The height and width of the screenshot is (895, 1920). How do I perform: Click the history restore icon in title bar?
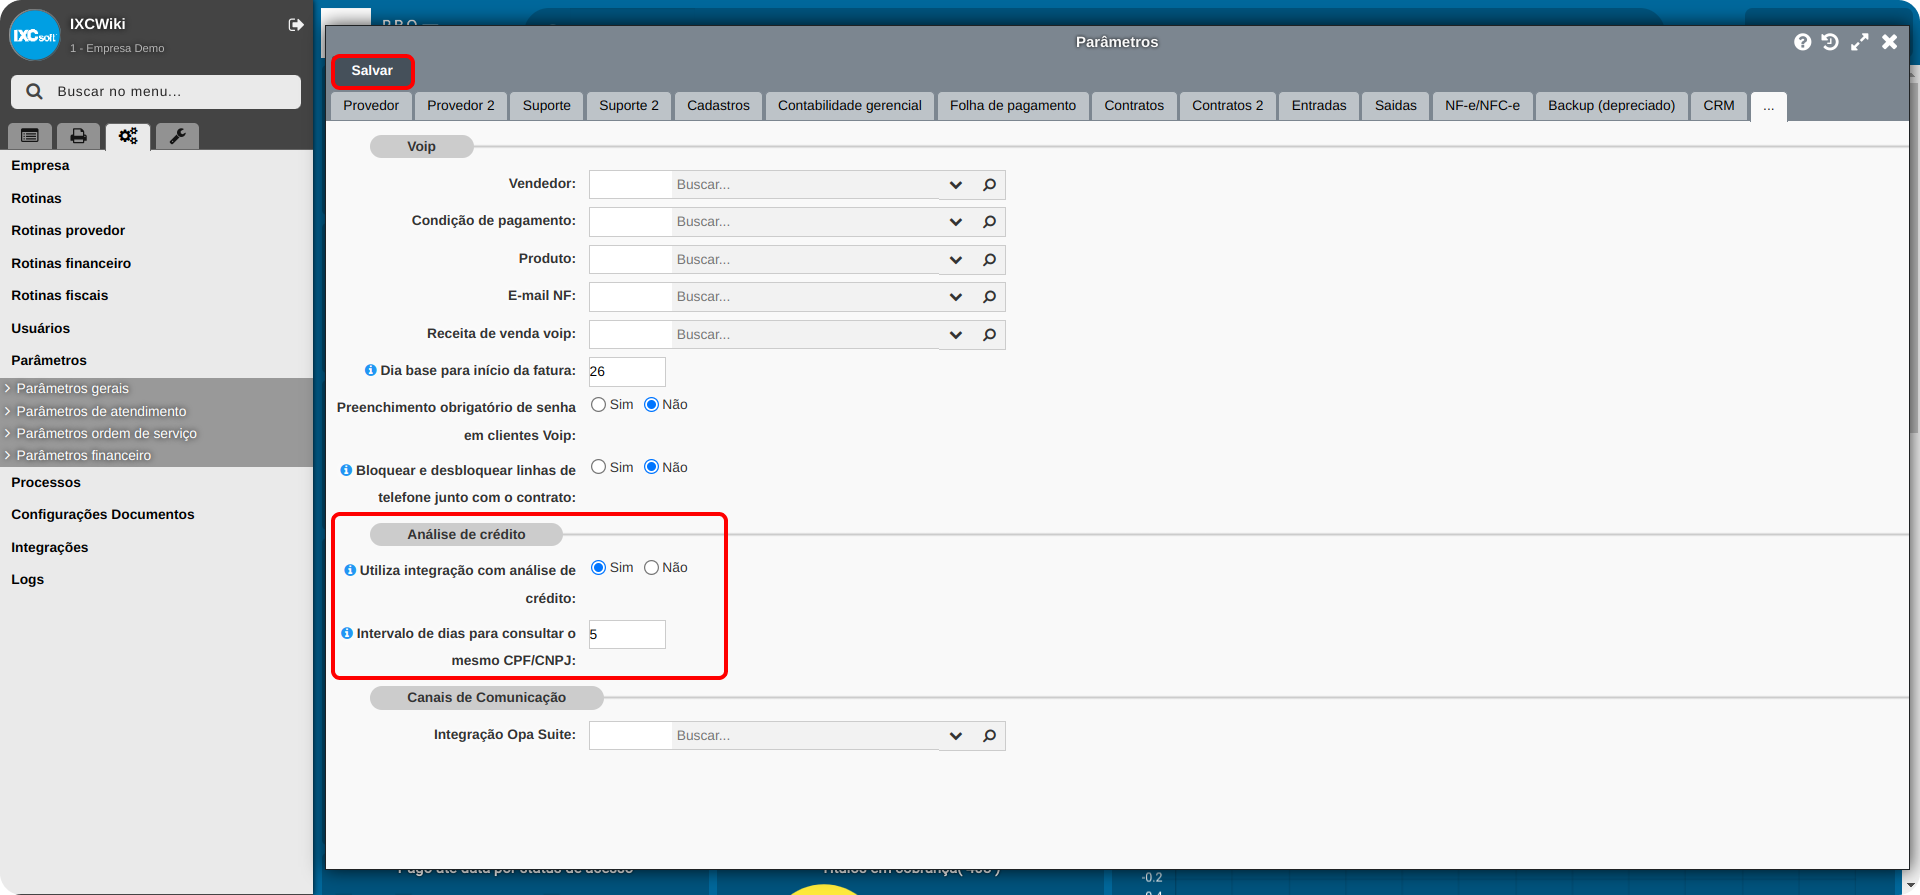pos(1830,42)
